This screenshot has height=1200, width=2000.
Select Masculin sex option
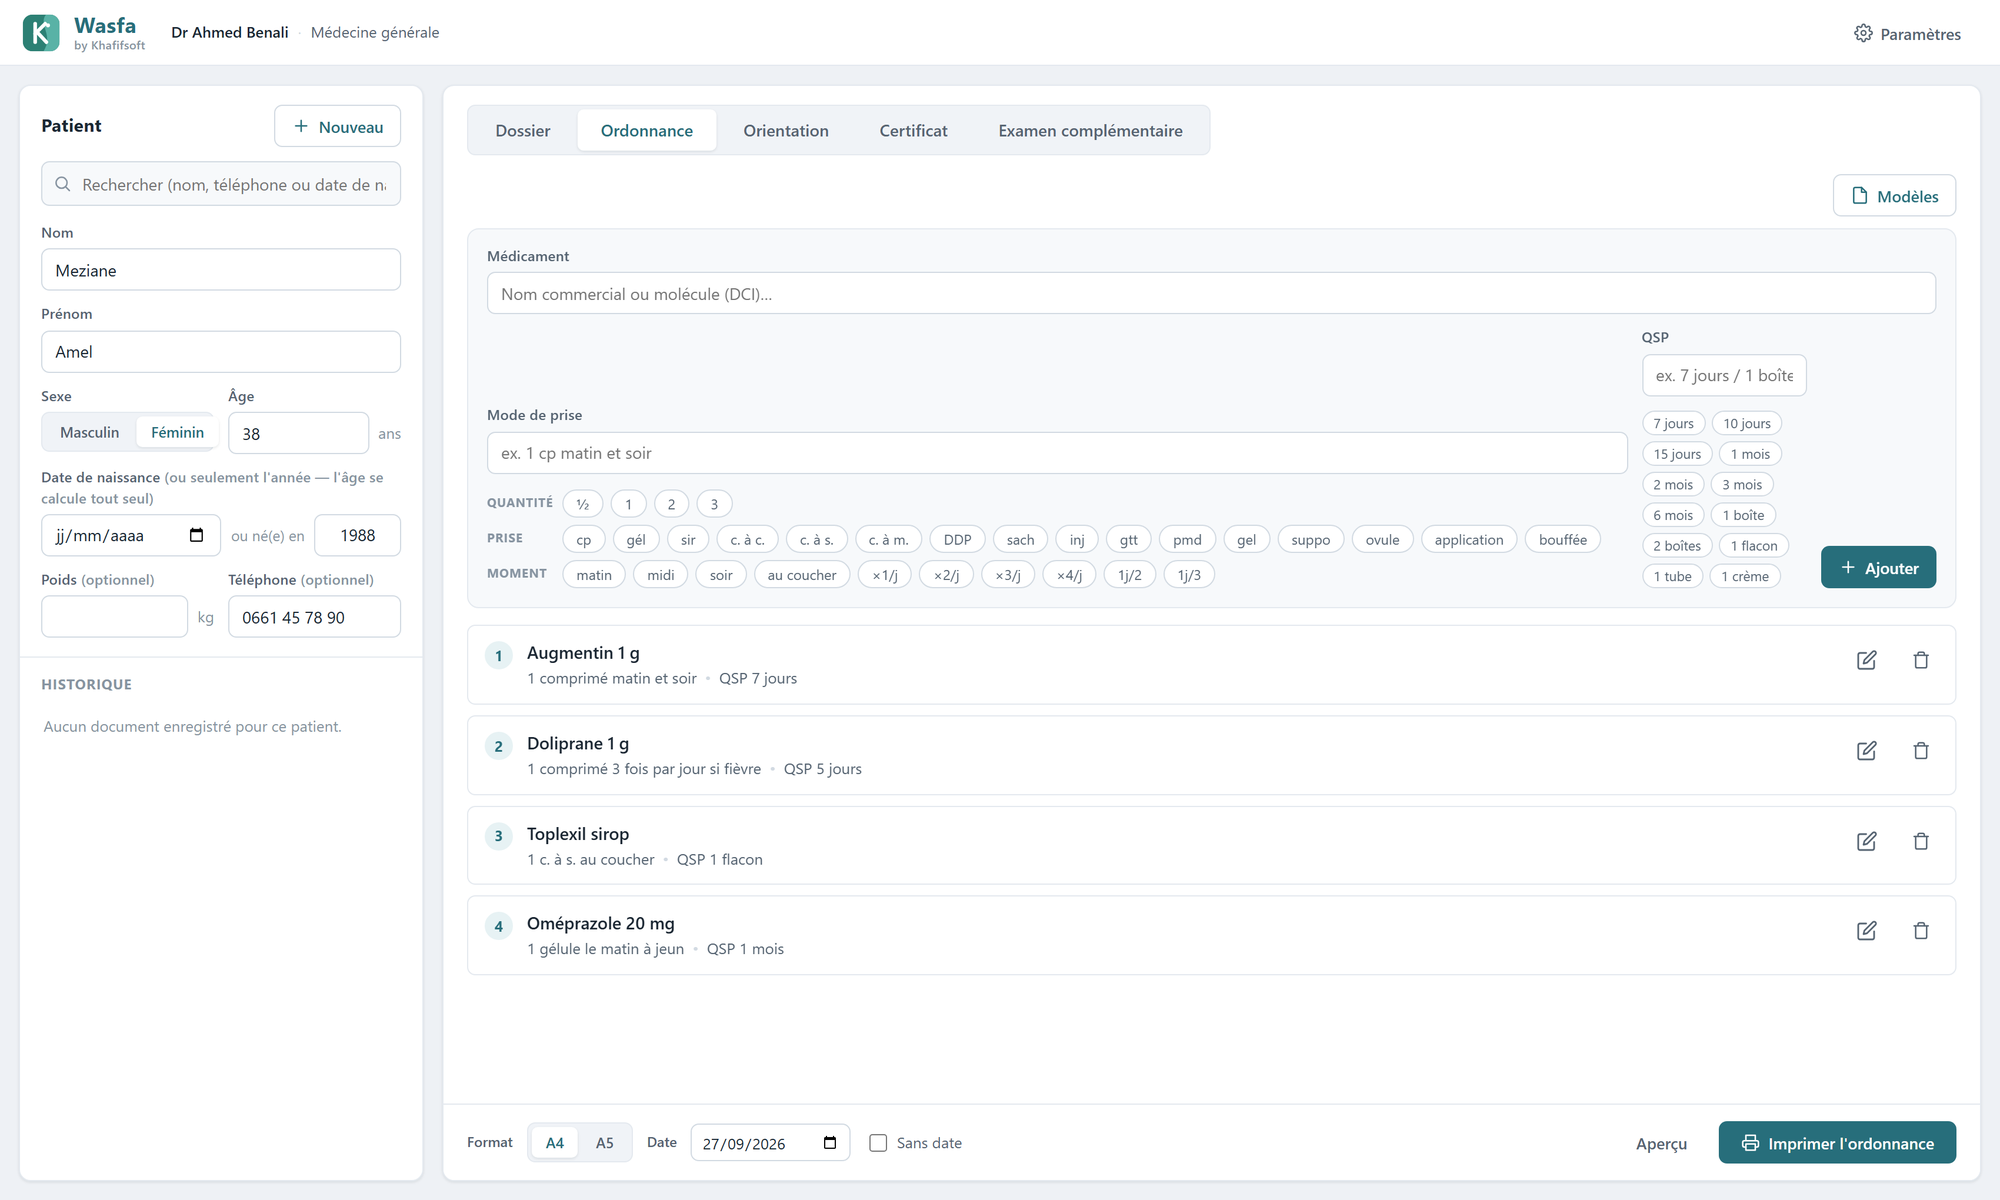click(x=89, y=432)
